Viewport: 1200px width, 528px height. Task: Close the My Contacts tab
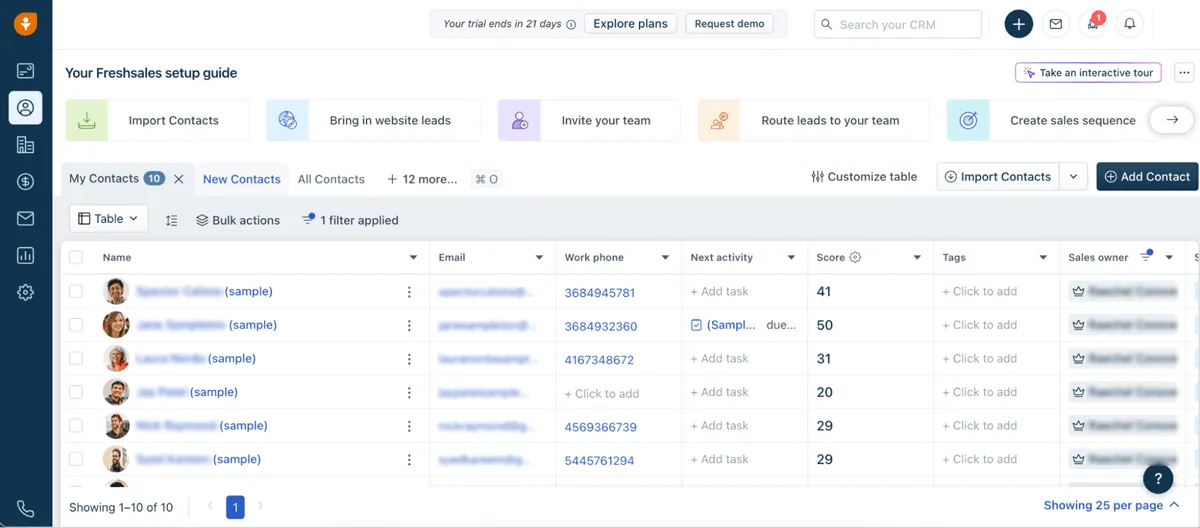point(179,179)
